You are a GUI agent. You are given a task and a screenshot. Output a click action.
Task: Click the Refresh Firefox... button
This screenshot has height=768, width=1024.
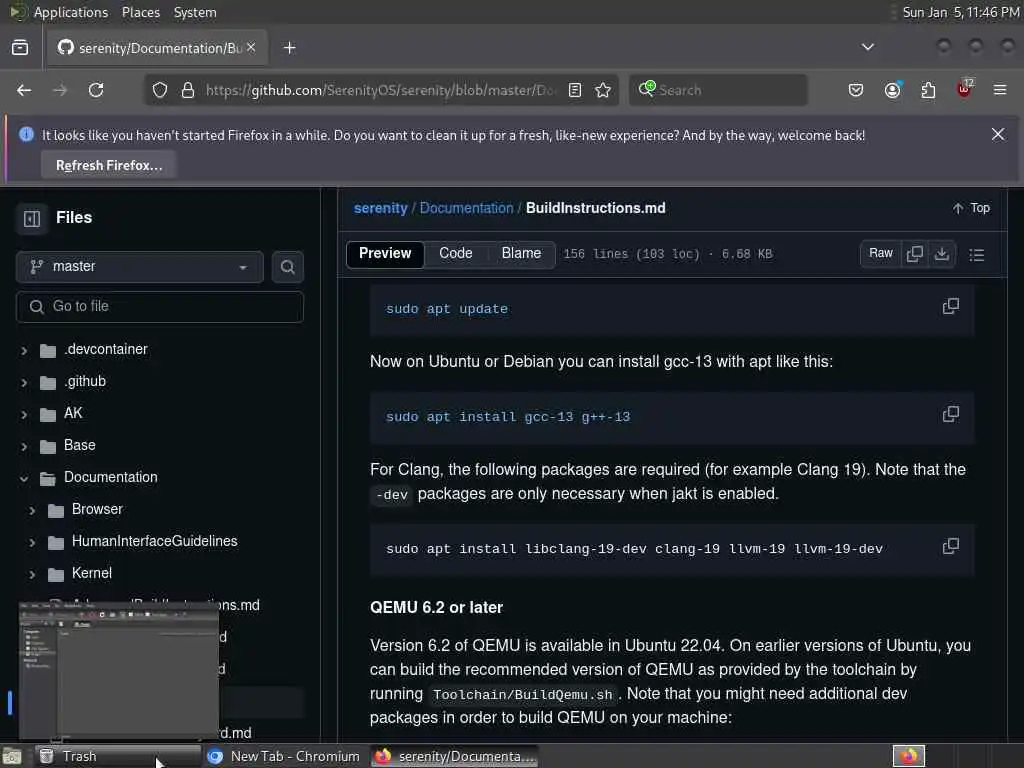click(x=108, y=165)
